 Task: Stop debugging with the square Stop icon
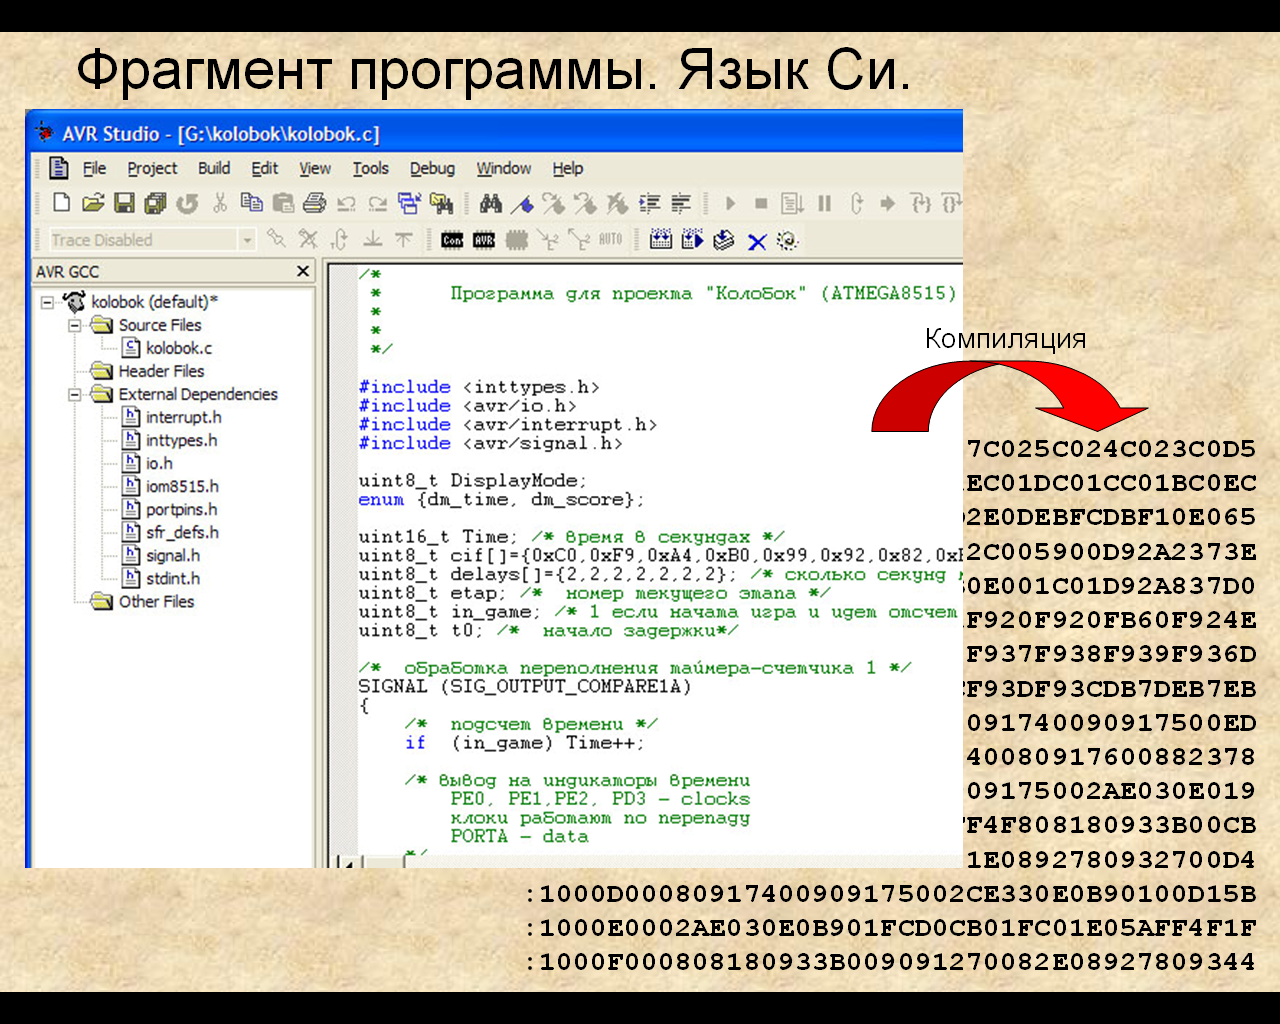[761, 203]
